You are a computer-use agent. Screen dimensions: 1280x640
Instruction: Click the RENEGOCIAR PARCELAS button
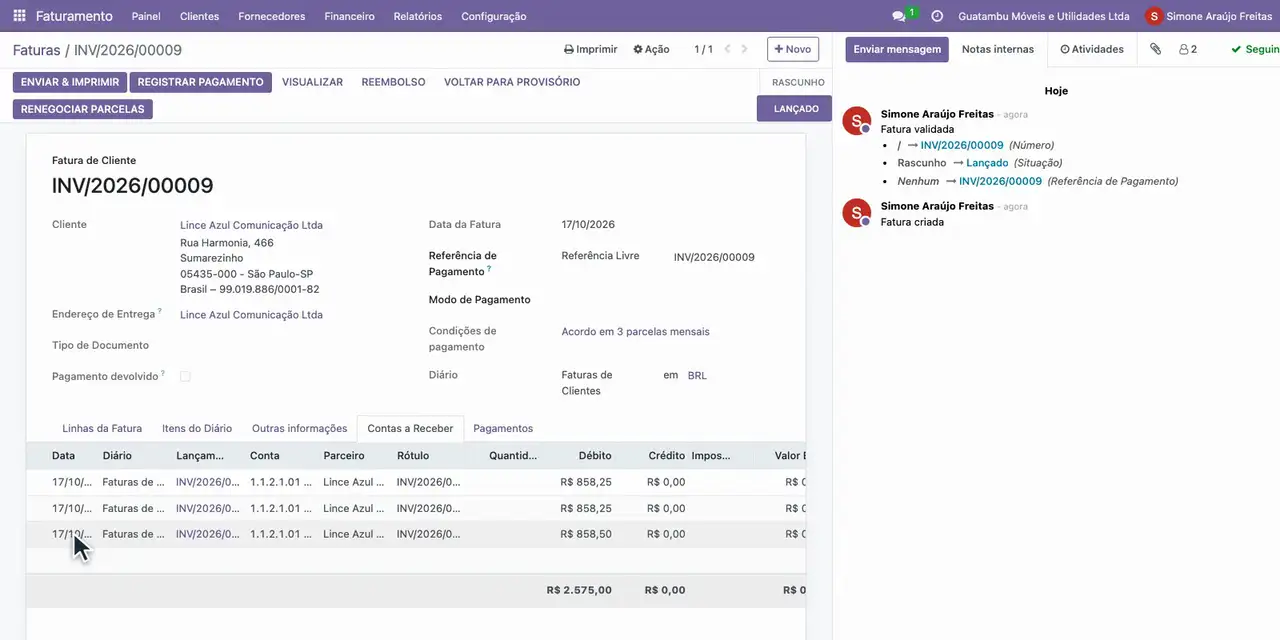pos(83,109)
